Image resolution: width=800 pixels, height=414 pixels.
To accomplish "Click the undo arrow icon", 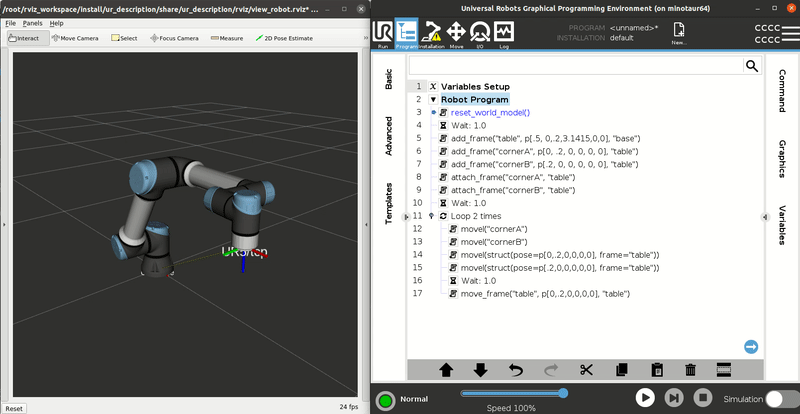I will 516,369.
